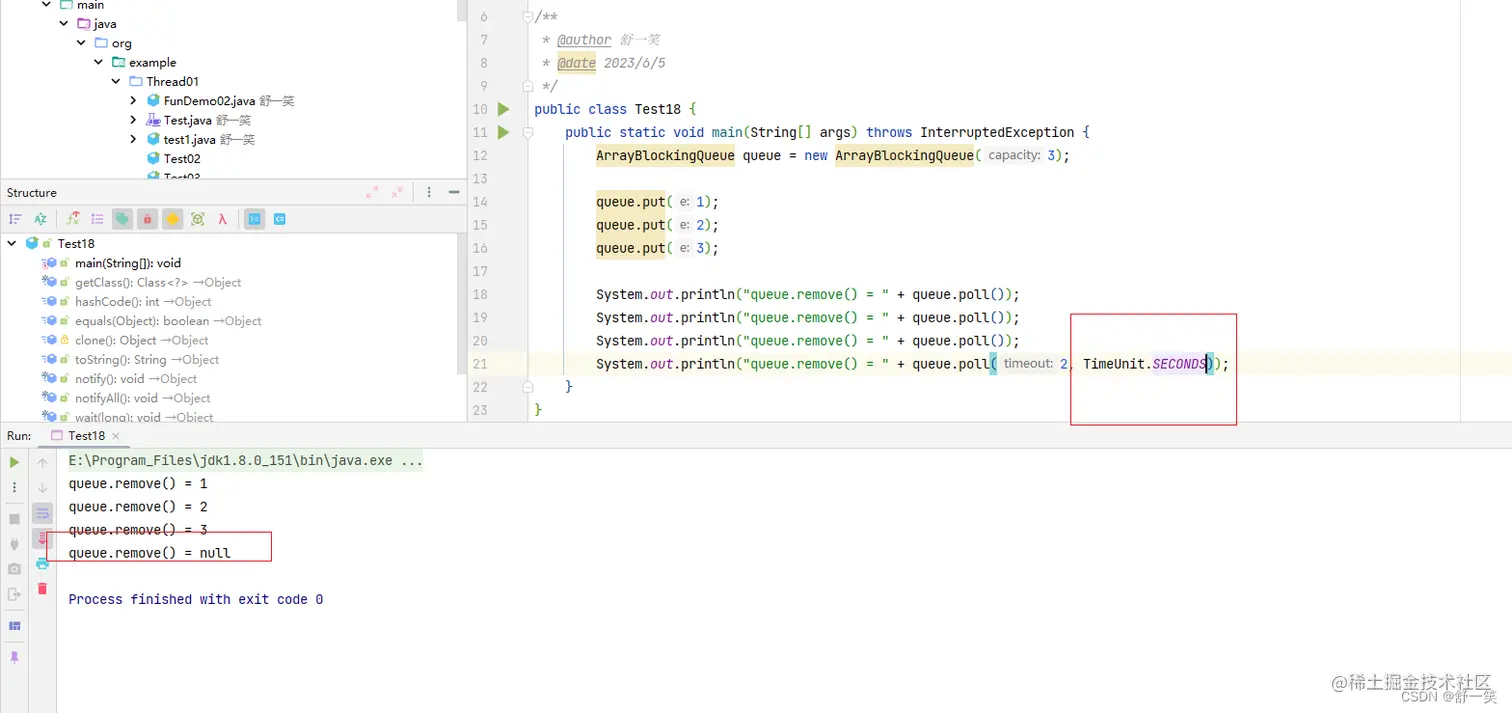Toggle Show Inherited members icon
This screenshot has width=1512, height=713.
click(73, 219)
